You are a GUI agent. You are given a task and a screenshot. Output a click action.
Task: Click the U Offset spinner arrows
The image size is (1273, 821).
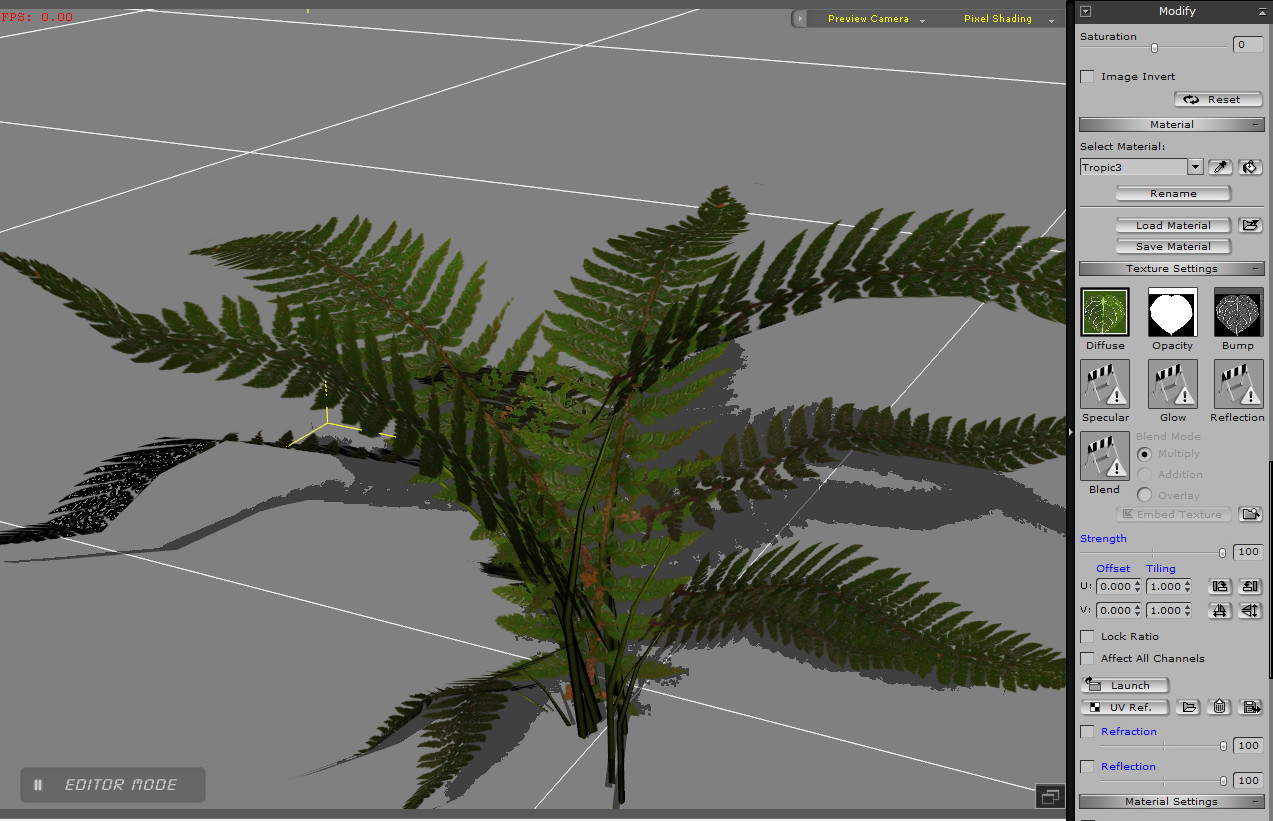(x=1138, y=586)
